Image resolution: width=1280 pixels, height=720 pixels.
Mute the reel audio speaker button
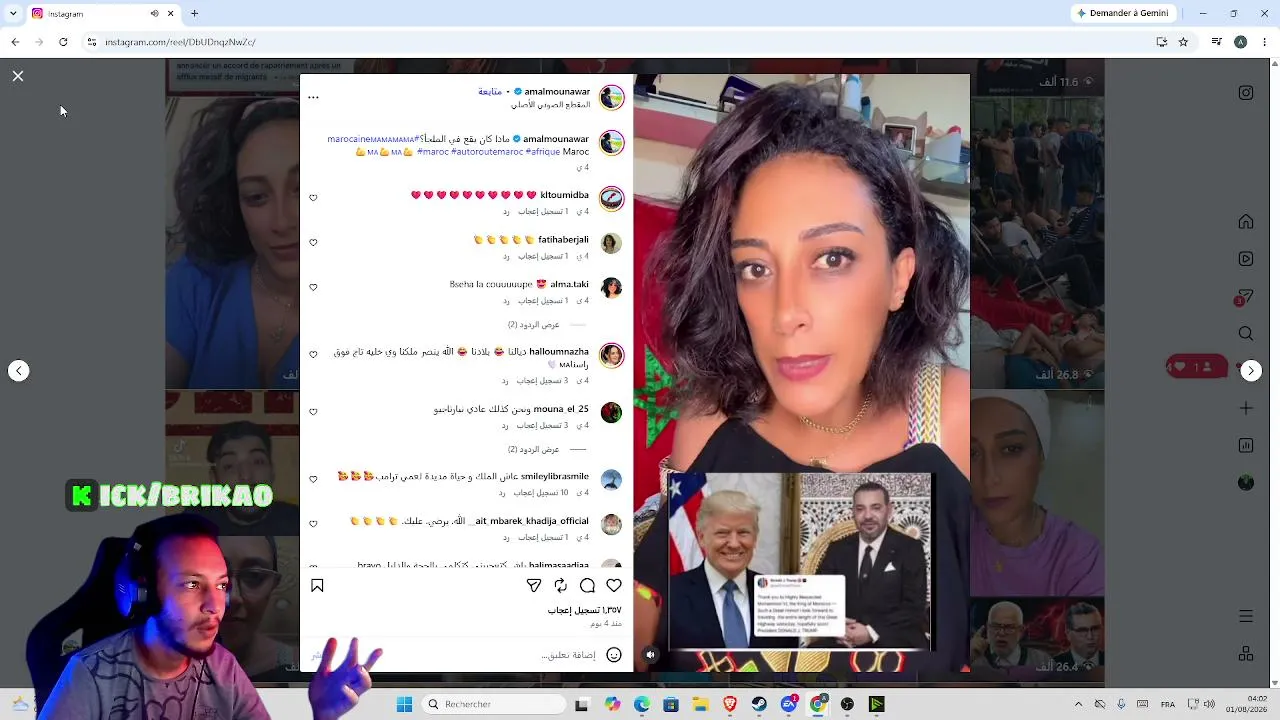650,655
